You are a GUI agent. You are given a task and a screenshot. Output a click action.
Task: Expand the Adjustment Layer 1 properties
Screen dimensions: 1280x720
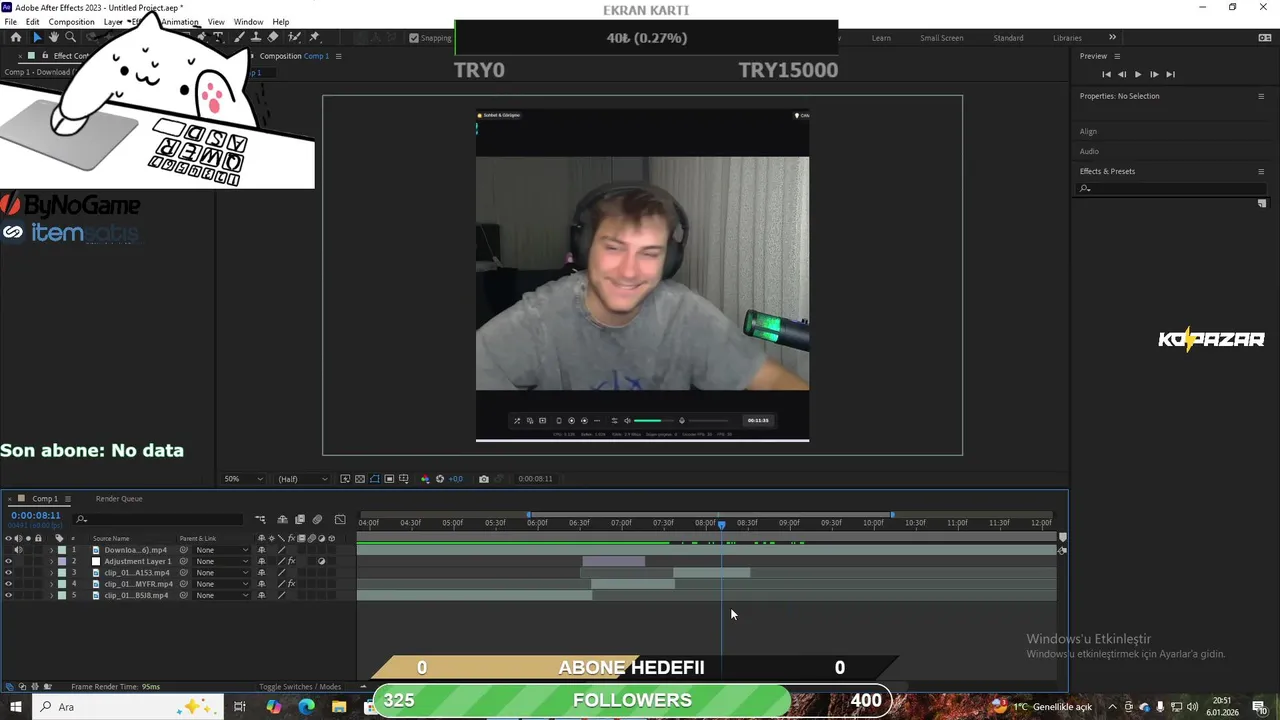point(51,561)
